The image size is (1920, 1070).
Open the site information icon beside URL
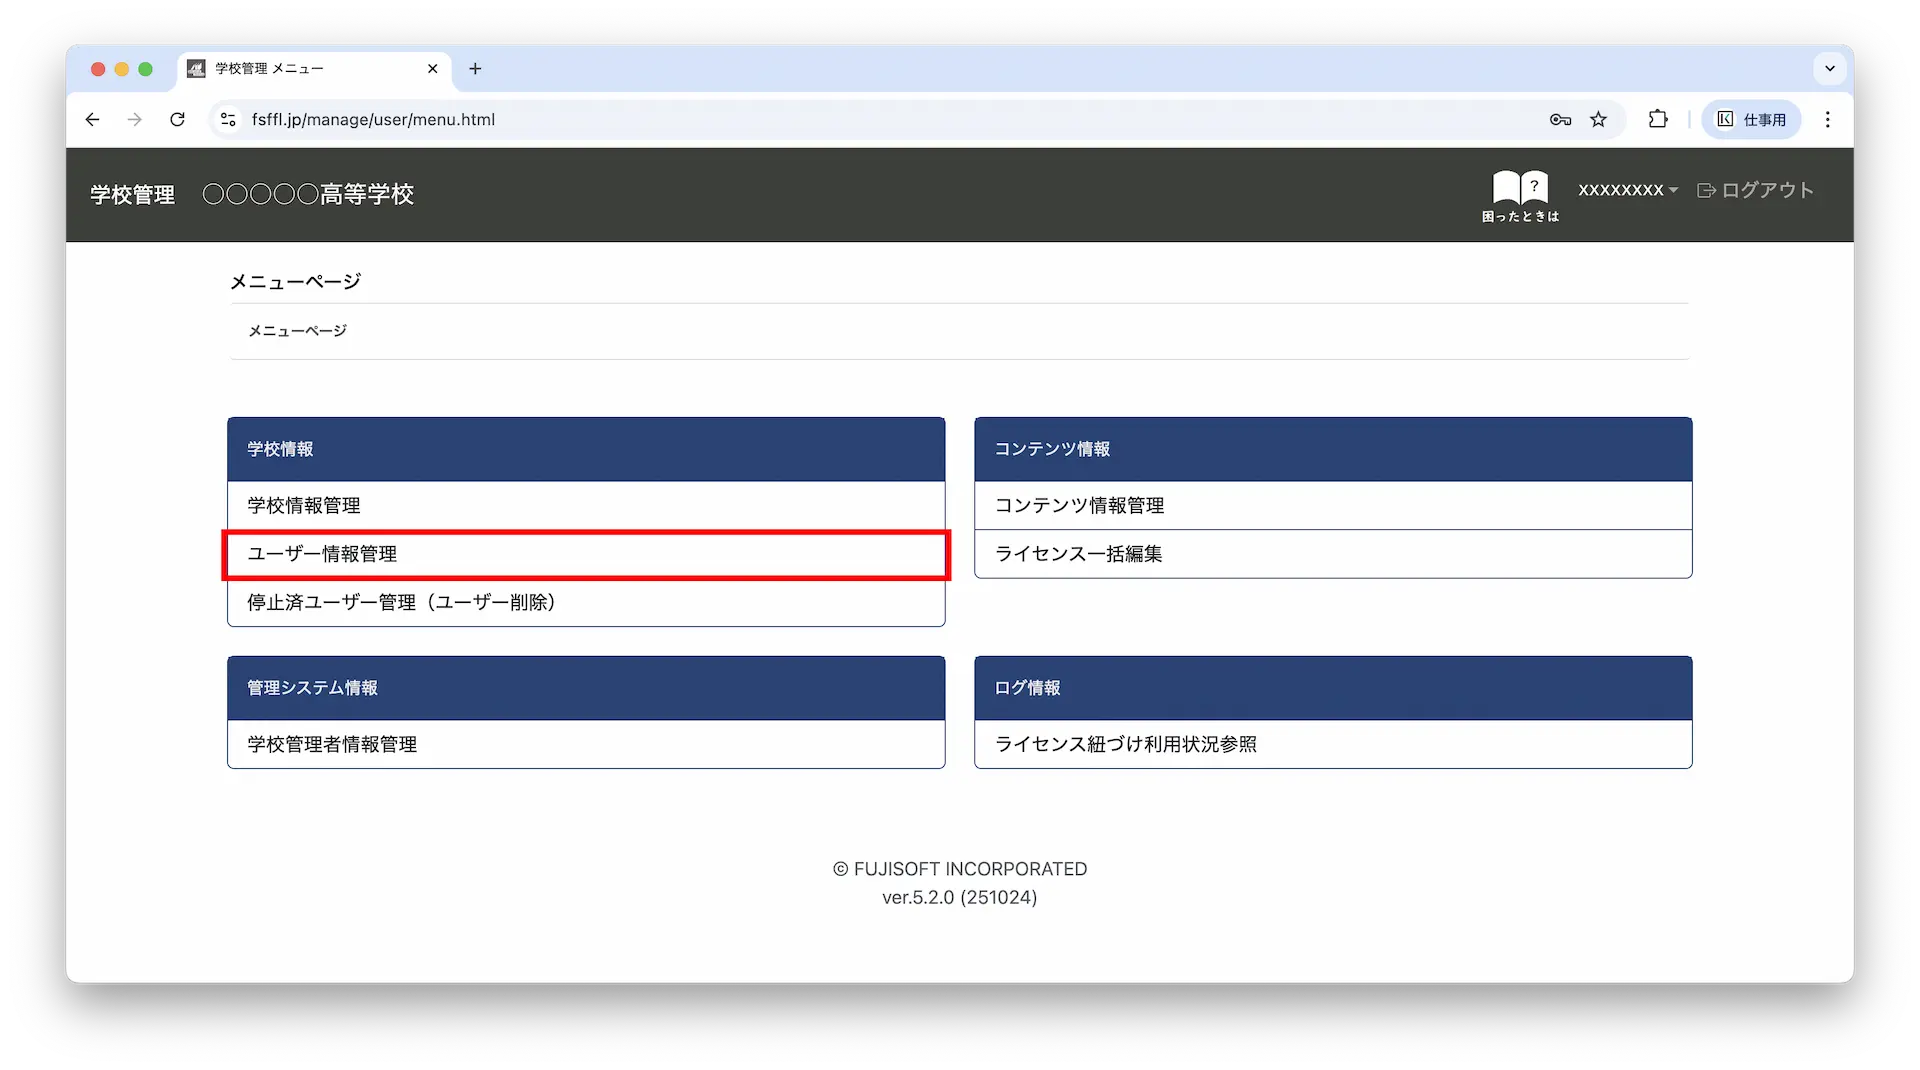click(228, 120)
